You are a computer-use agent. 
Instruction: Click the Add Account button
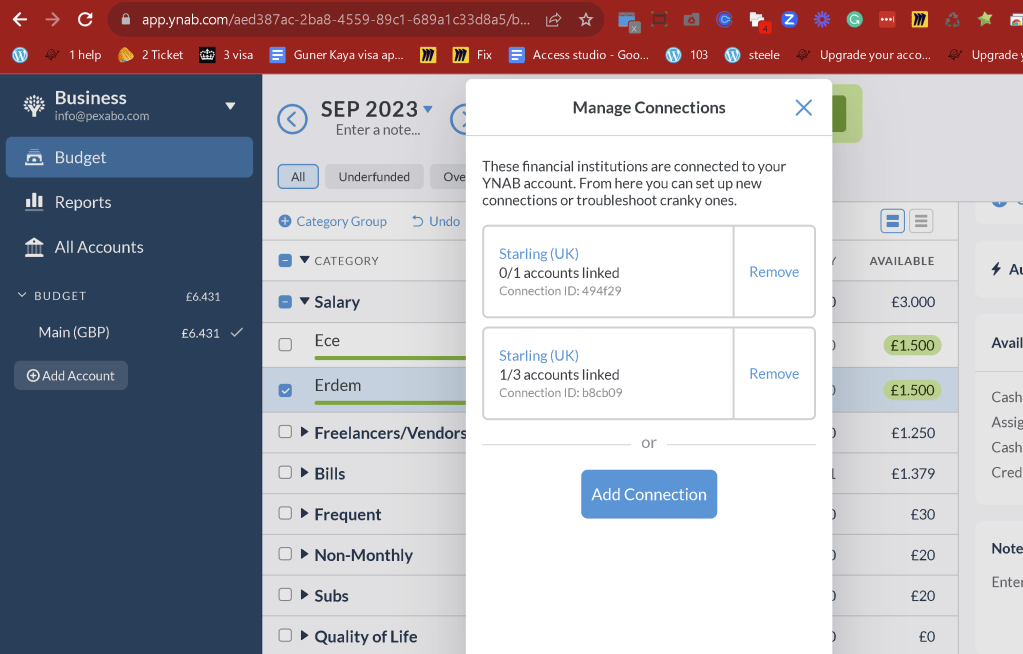pos(70,376)
